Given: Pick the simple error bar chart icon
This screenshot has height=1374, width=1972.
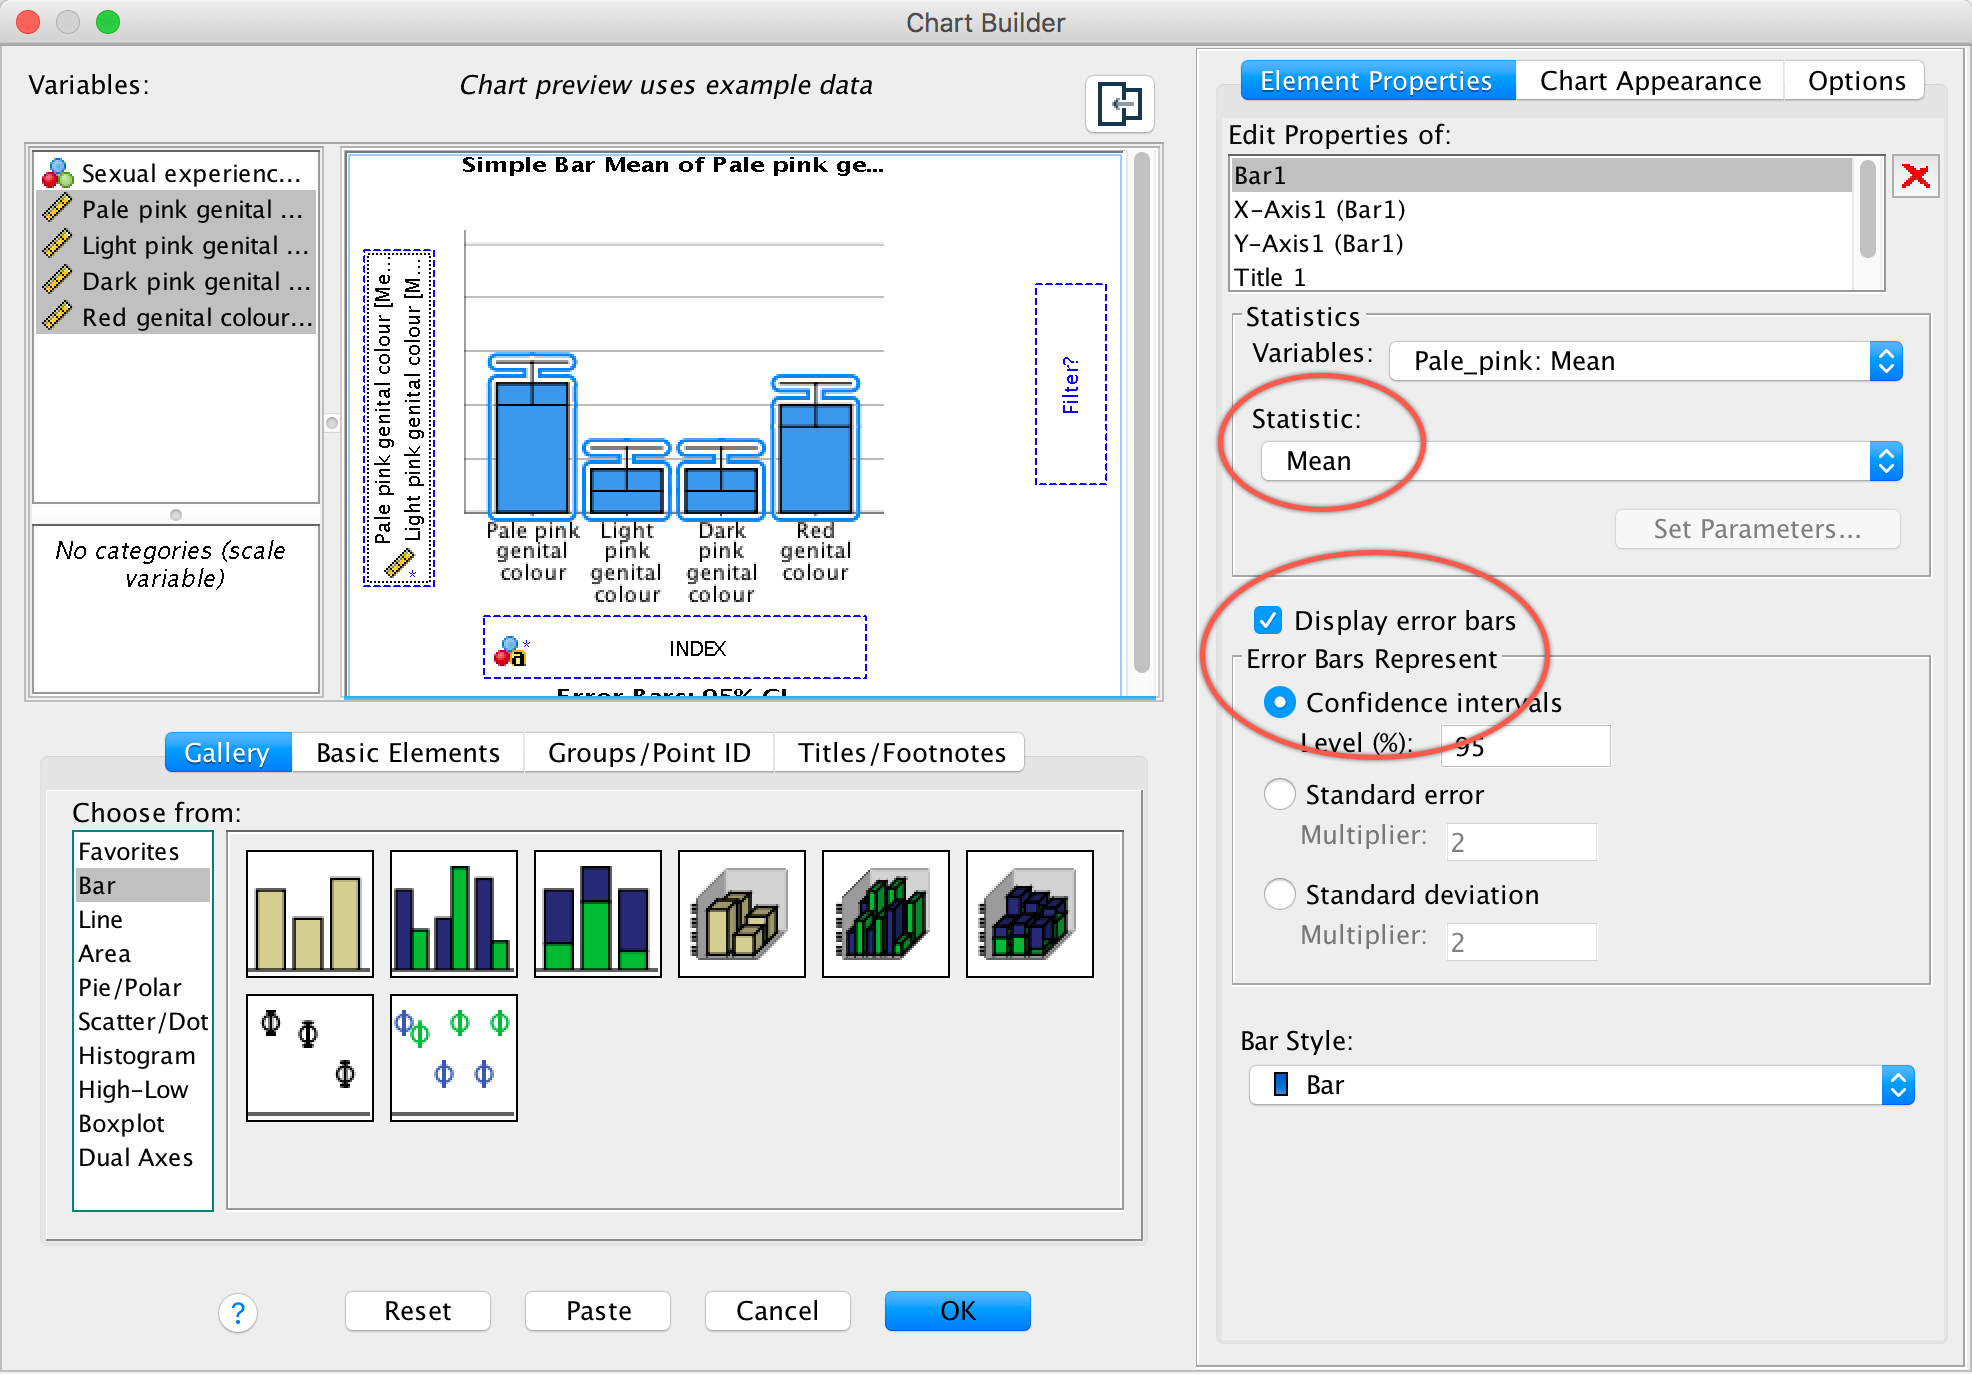Looking at the screenshot, I should coord(309,1057).
